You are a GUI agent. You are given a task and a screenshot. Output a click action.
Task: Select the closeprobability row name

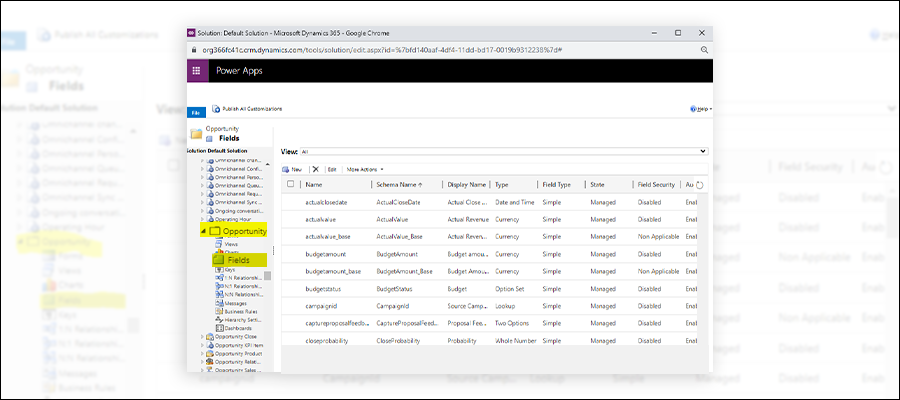(x=327, y=340)
